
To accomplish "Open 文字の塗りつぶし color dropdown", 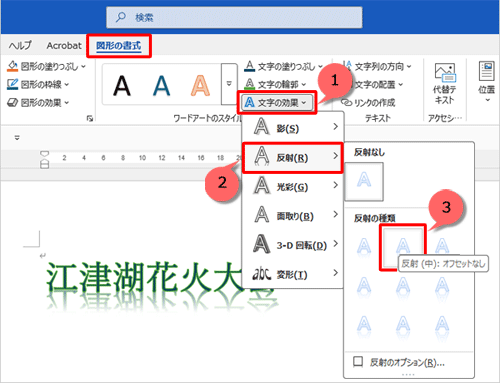I will 284,66.
